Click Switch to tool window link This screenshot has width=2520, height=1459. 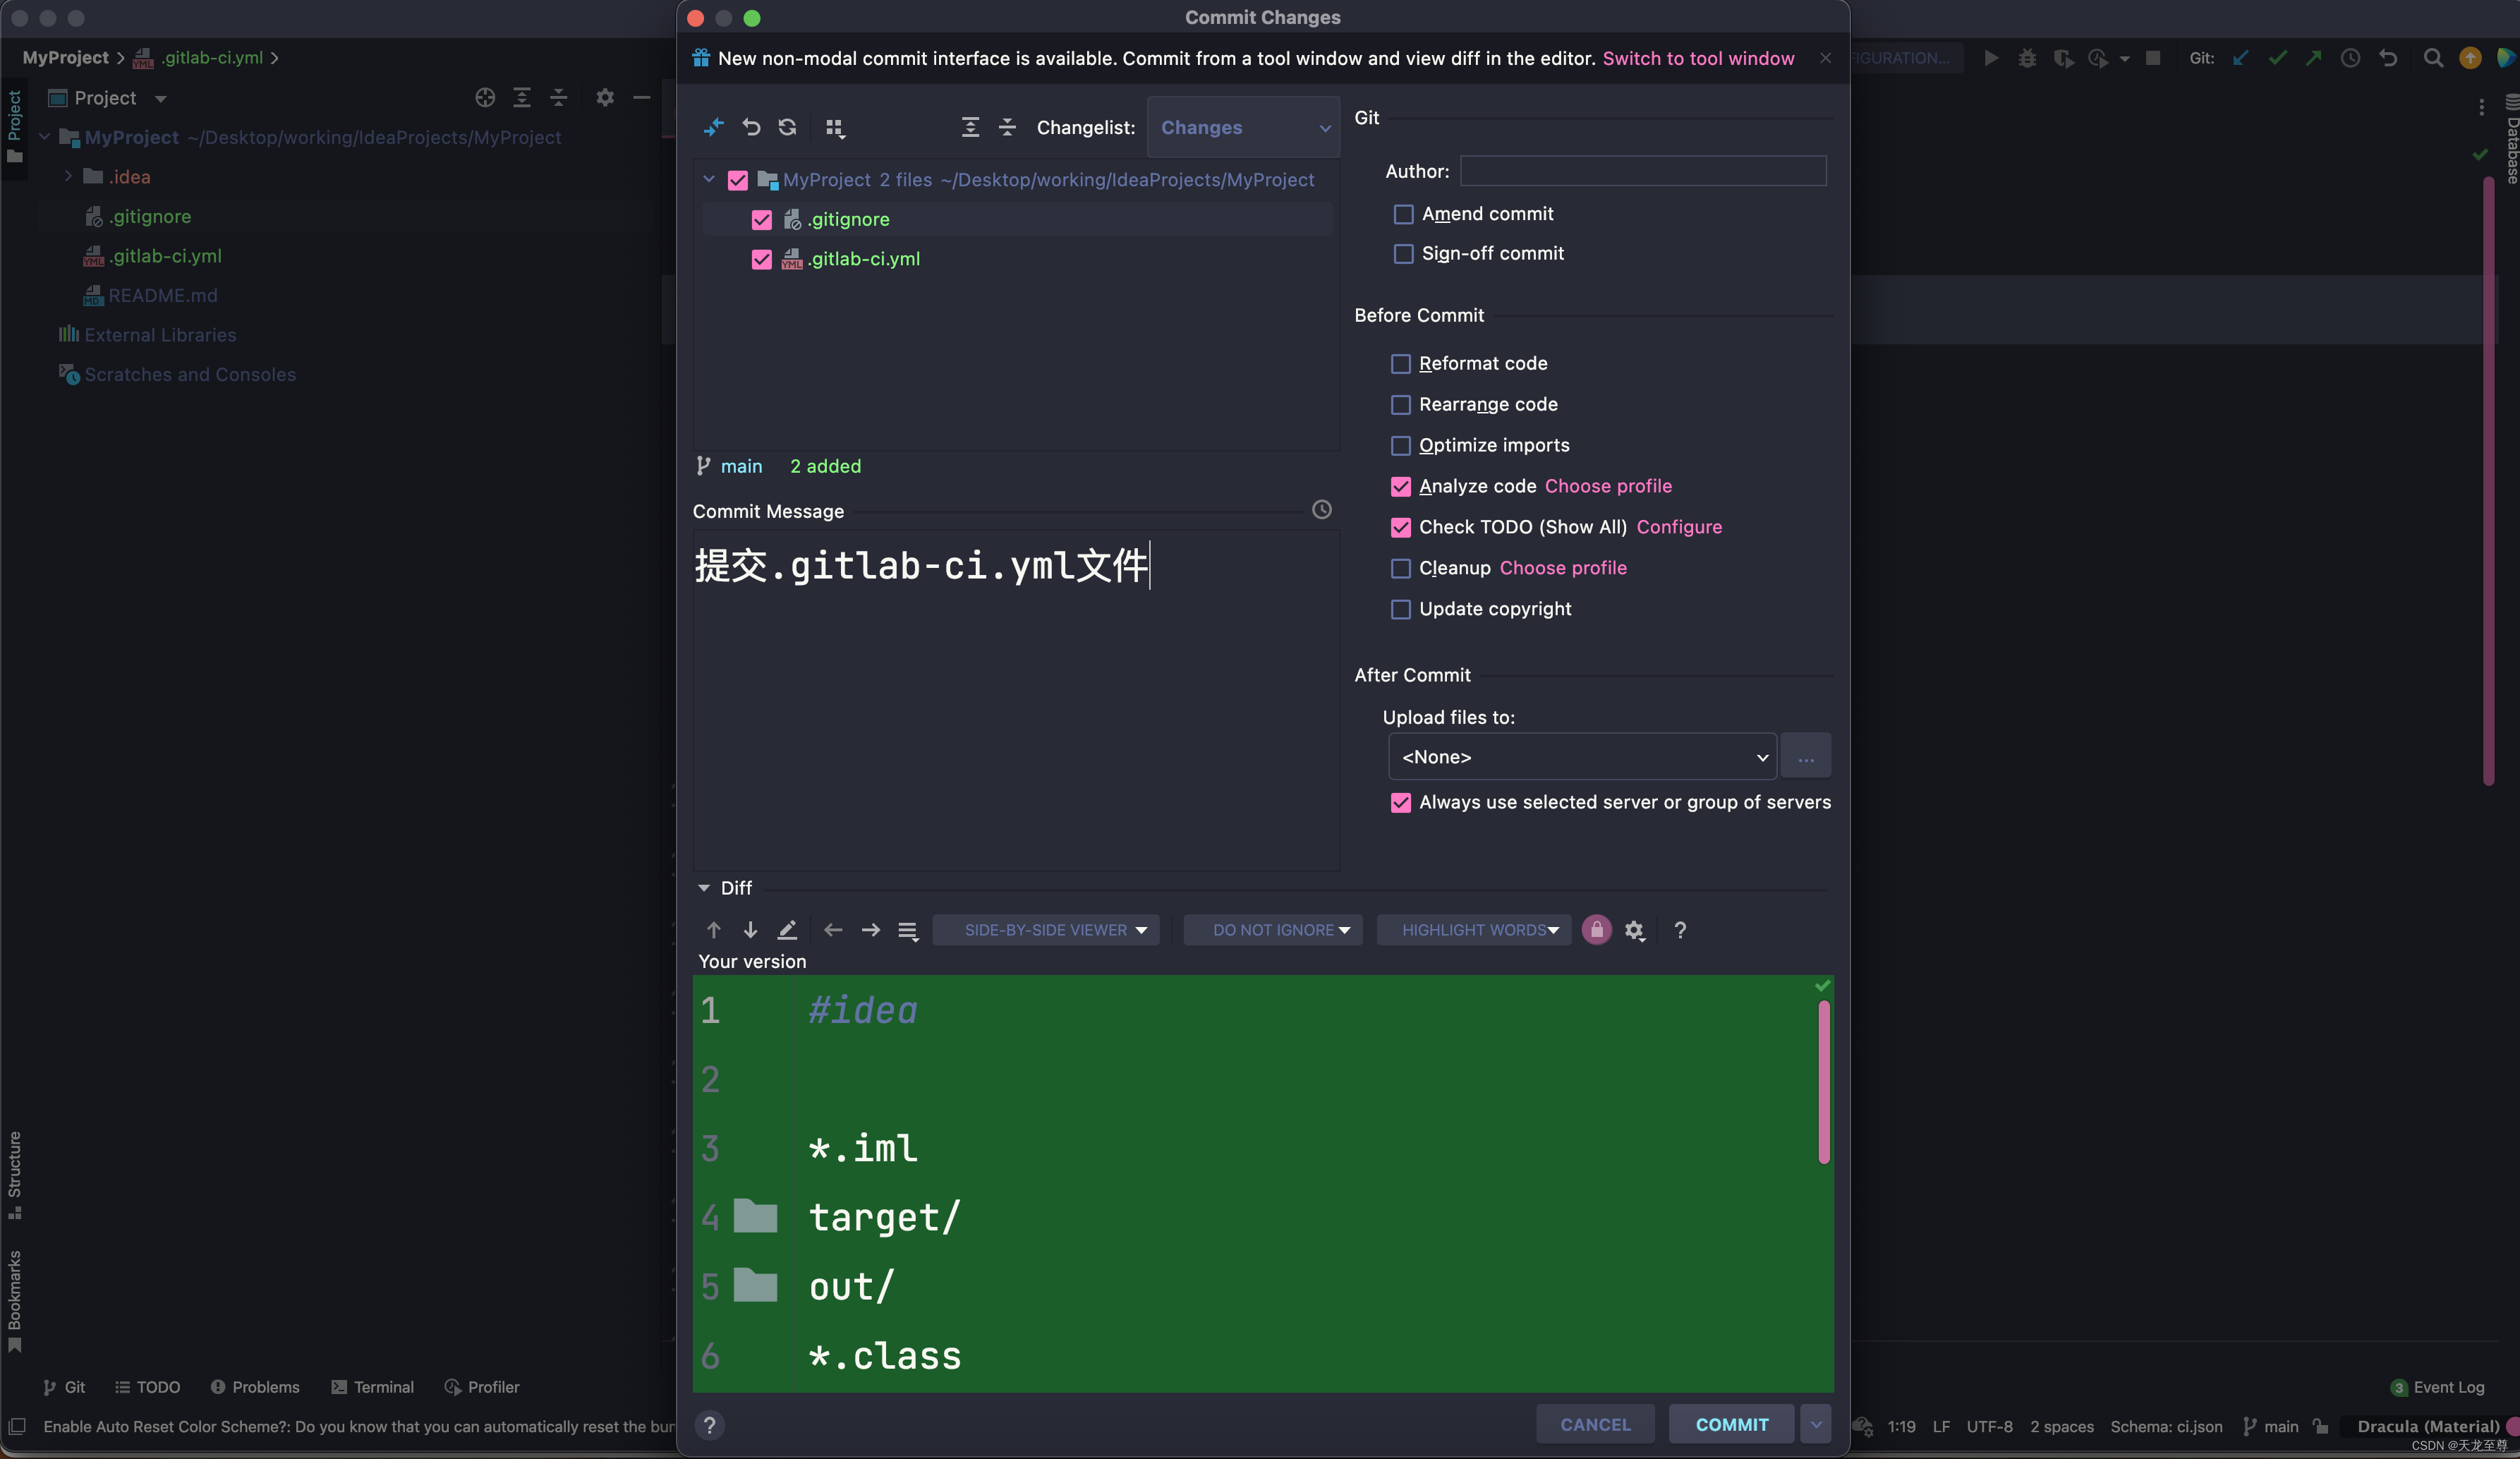(x=1698, y=58)
